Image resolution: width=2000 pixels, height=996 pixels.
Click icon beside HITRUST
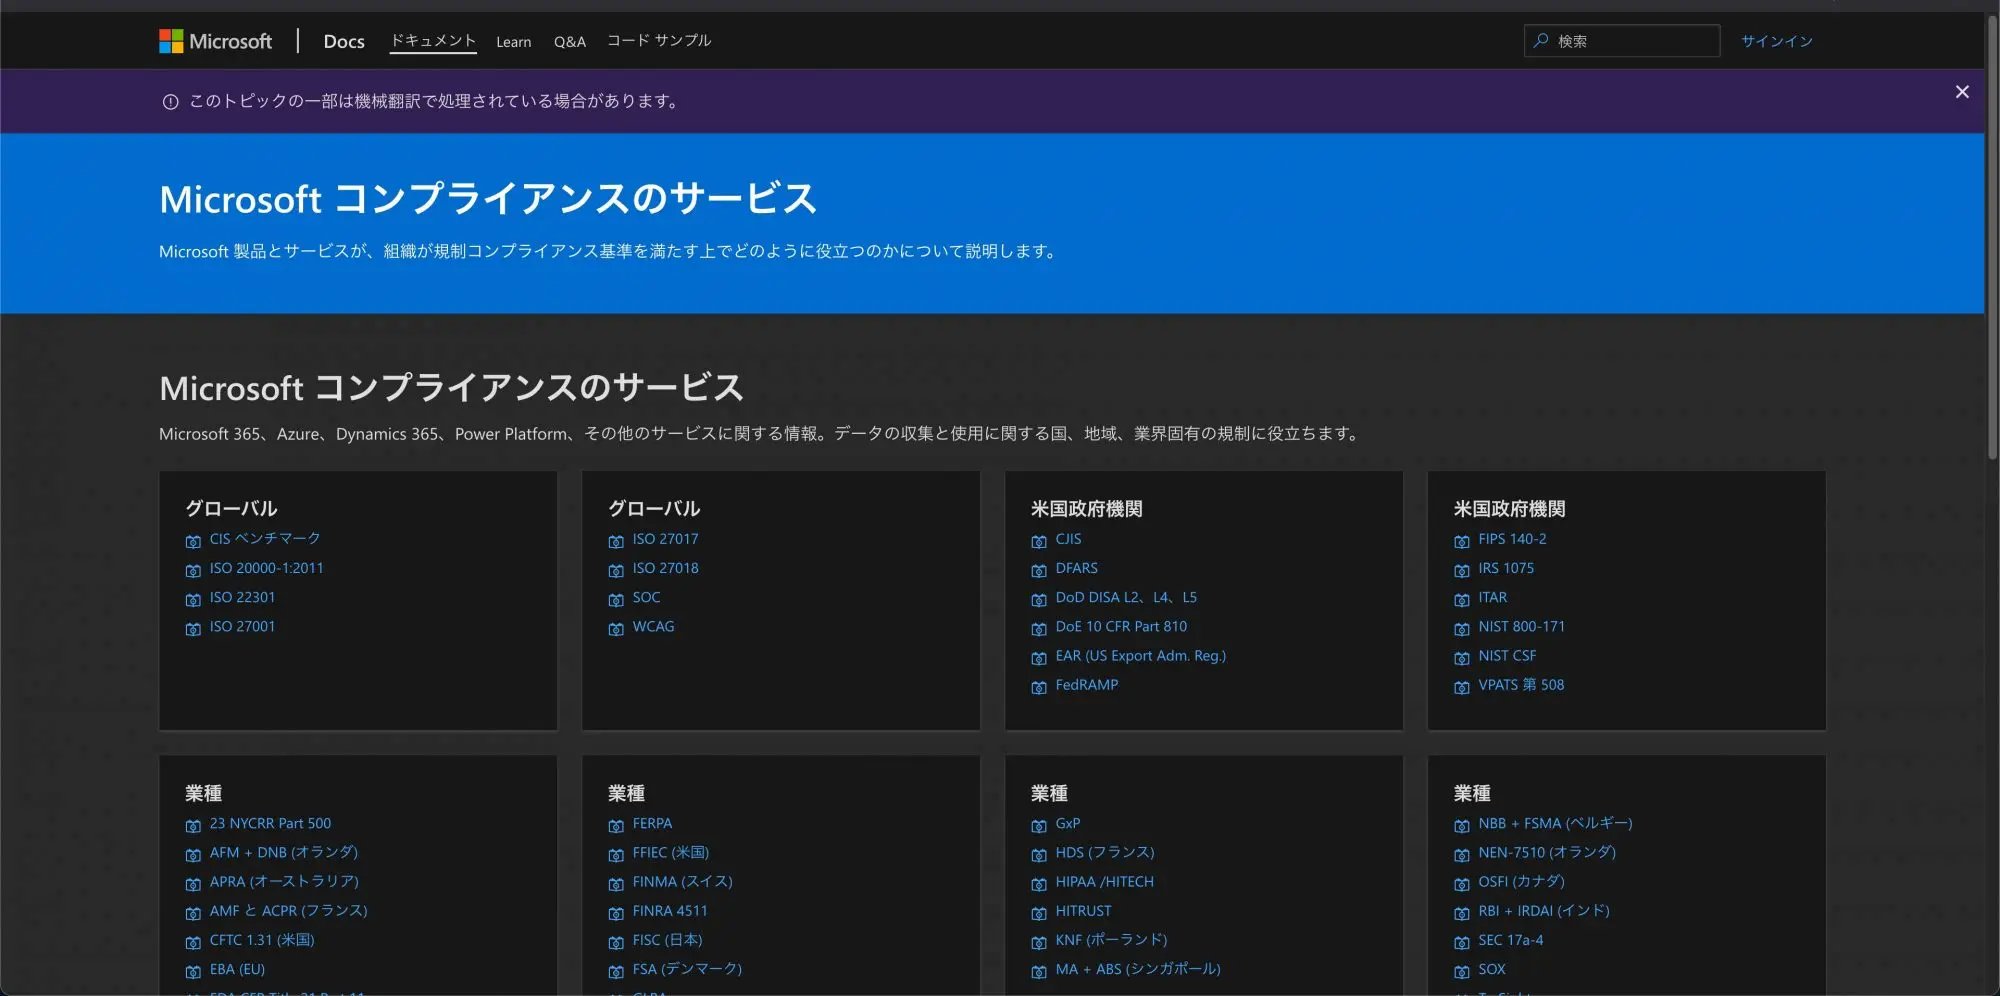pyautogui.click(x=1039, y=913)
